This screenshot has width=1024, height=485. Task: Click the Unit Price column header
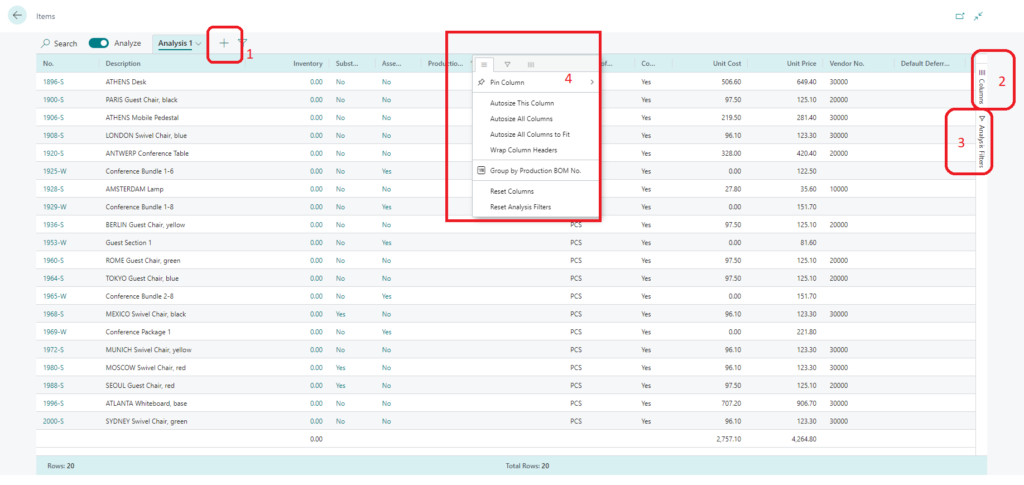801,64
